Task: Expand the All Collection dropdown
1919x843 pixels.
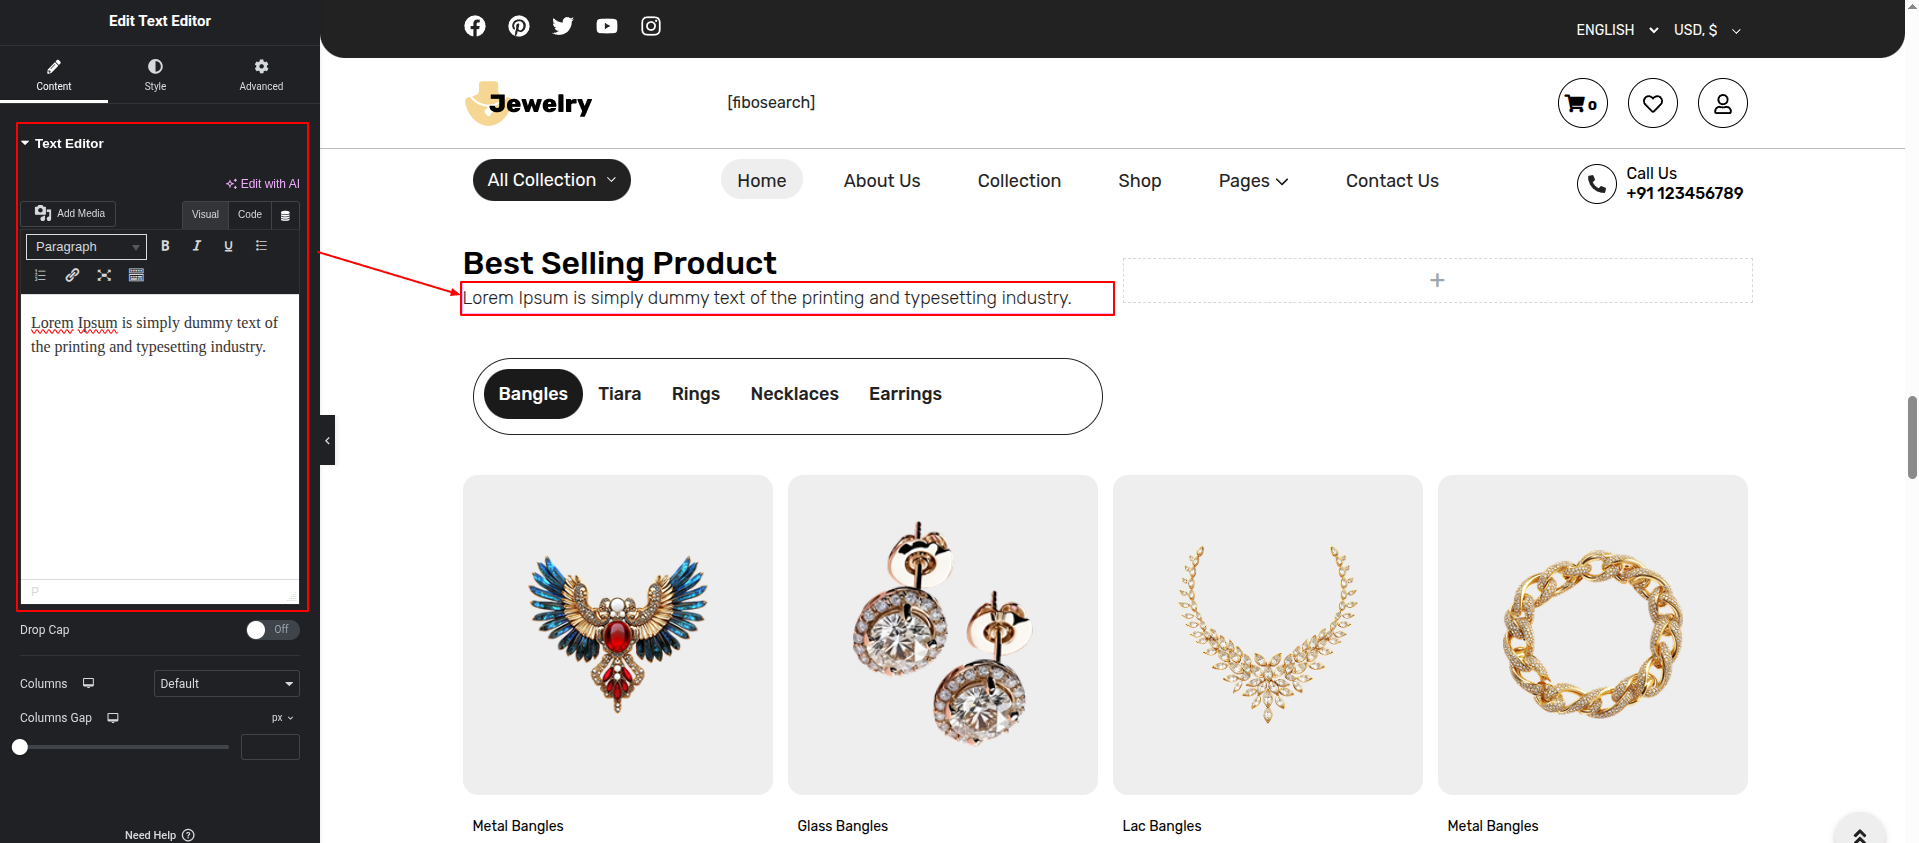Action: click(551, 180)
